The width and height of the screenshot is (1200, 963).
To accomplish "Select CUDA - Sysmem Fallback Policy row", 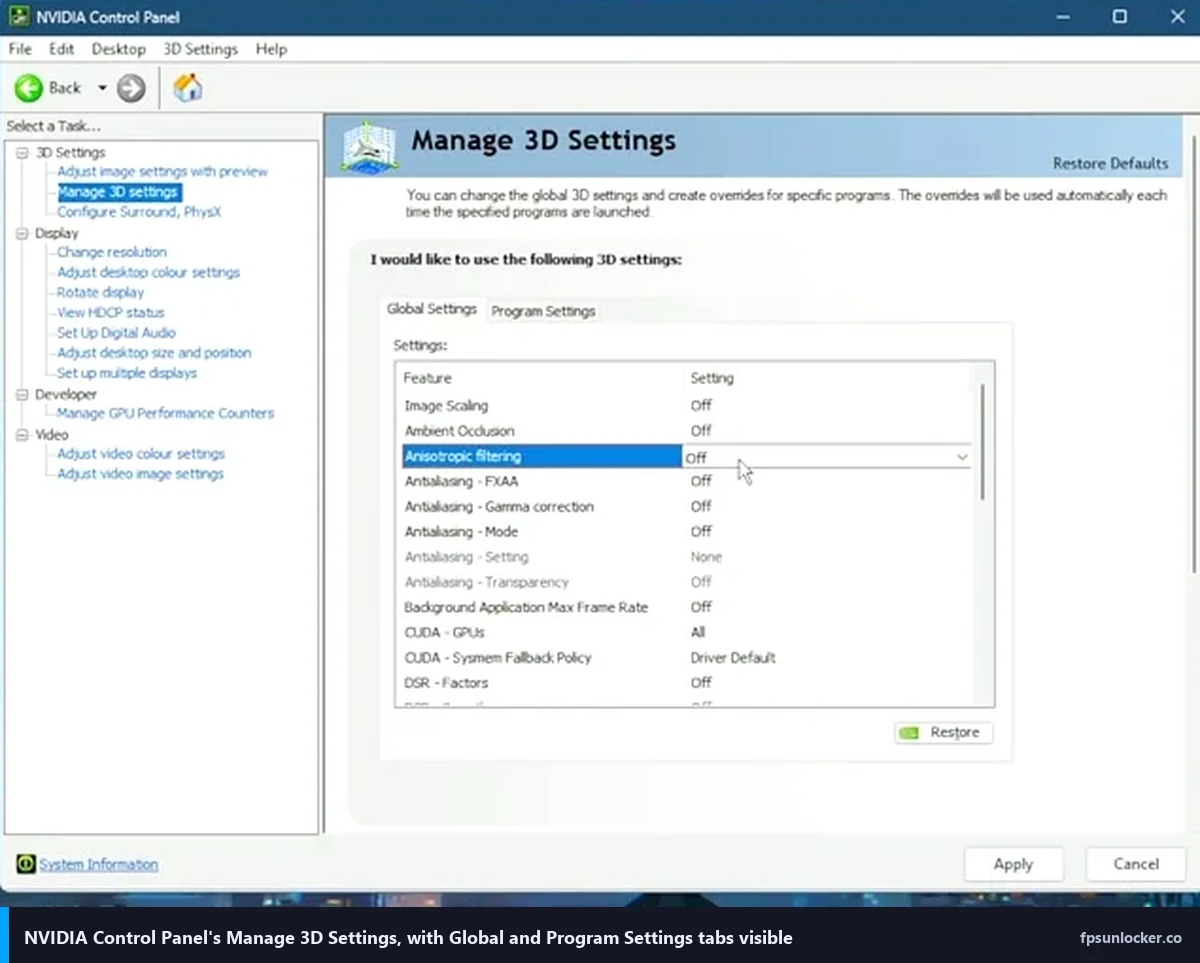I will point(685,658).
